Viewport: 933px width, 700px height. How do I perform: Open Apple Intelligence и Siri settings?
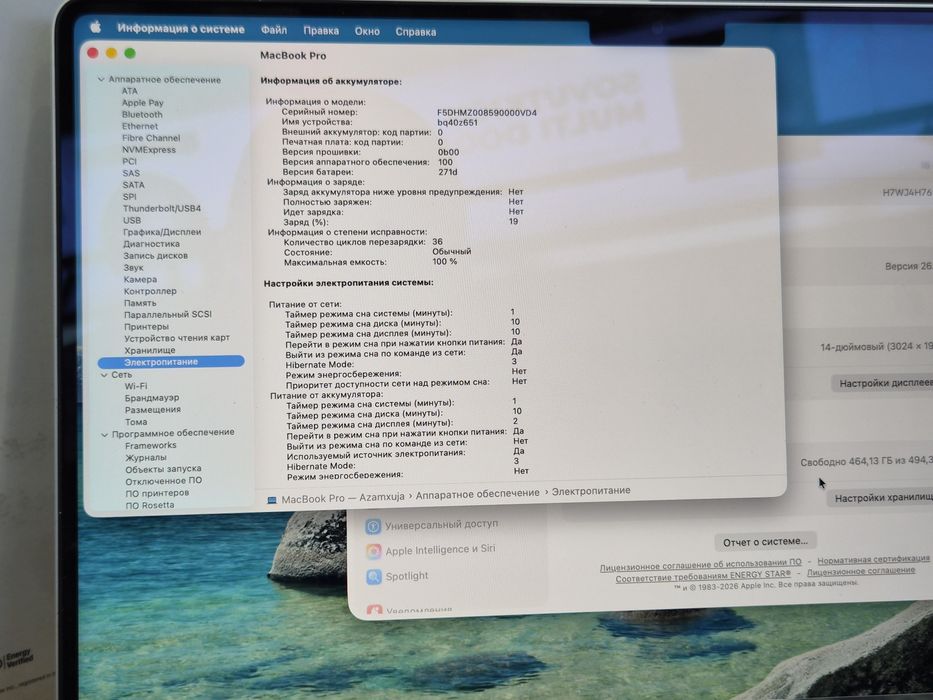pyautogui.click(x=431, y=550)
